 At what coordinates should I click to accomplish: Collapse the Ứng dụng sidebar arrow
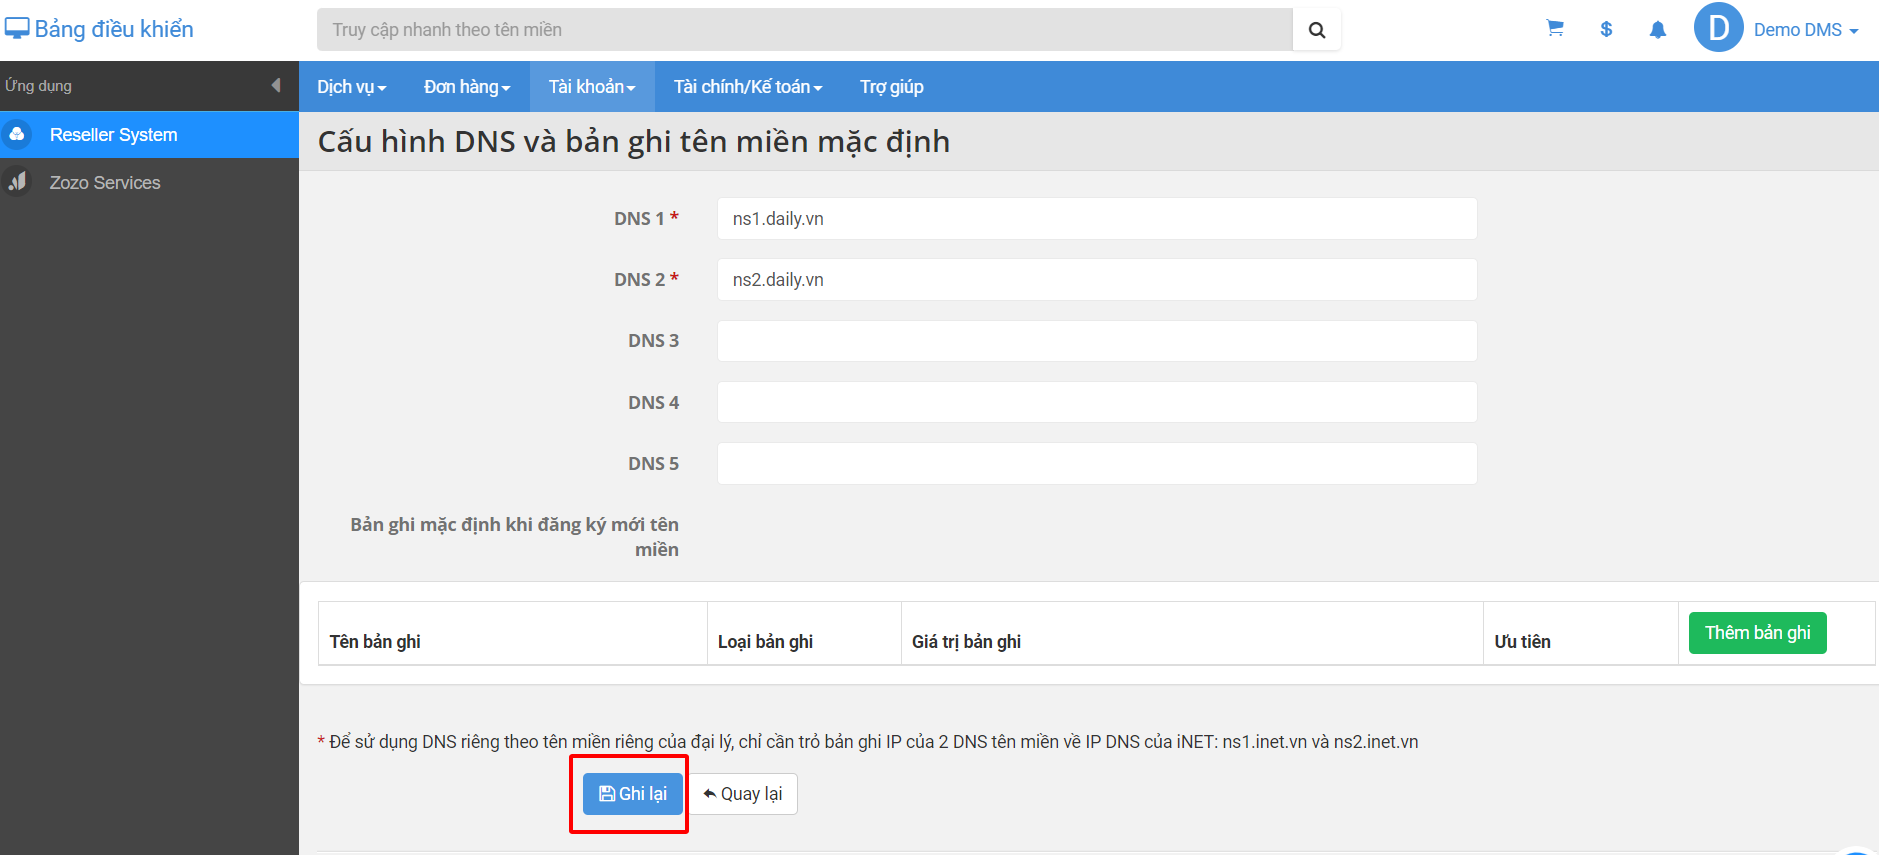click(x=276, y=86)
